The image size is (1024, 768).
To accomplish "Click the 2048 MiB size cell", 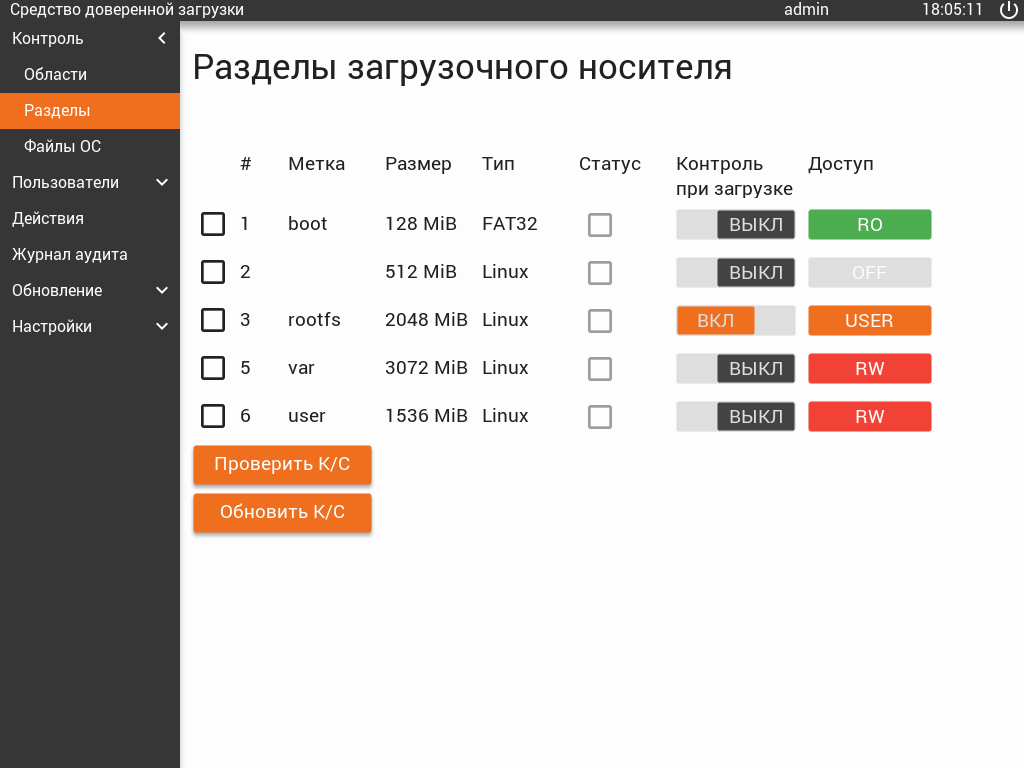I will (426, 320).
